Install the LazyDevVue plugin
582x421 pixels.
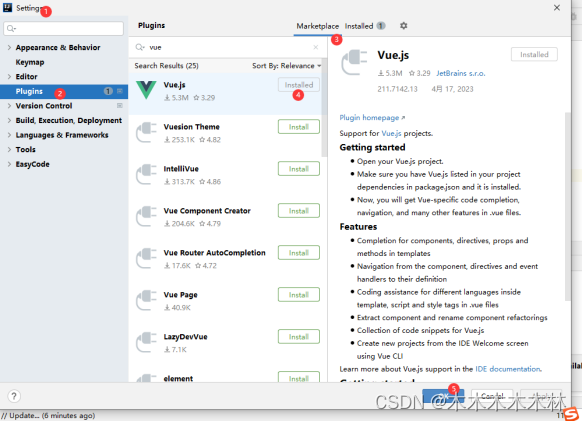tap(299, 337)
